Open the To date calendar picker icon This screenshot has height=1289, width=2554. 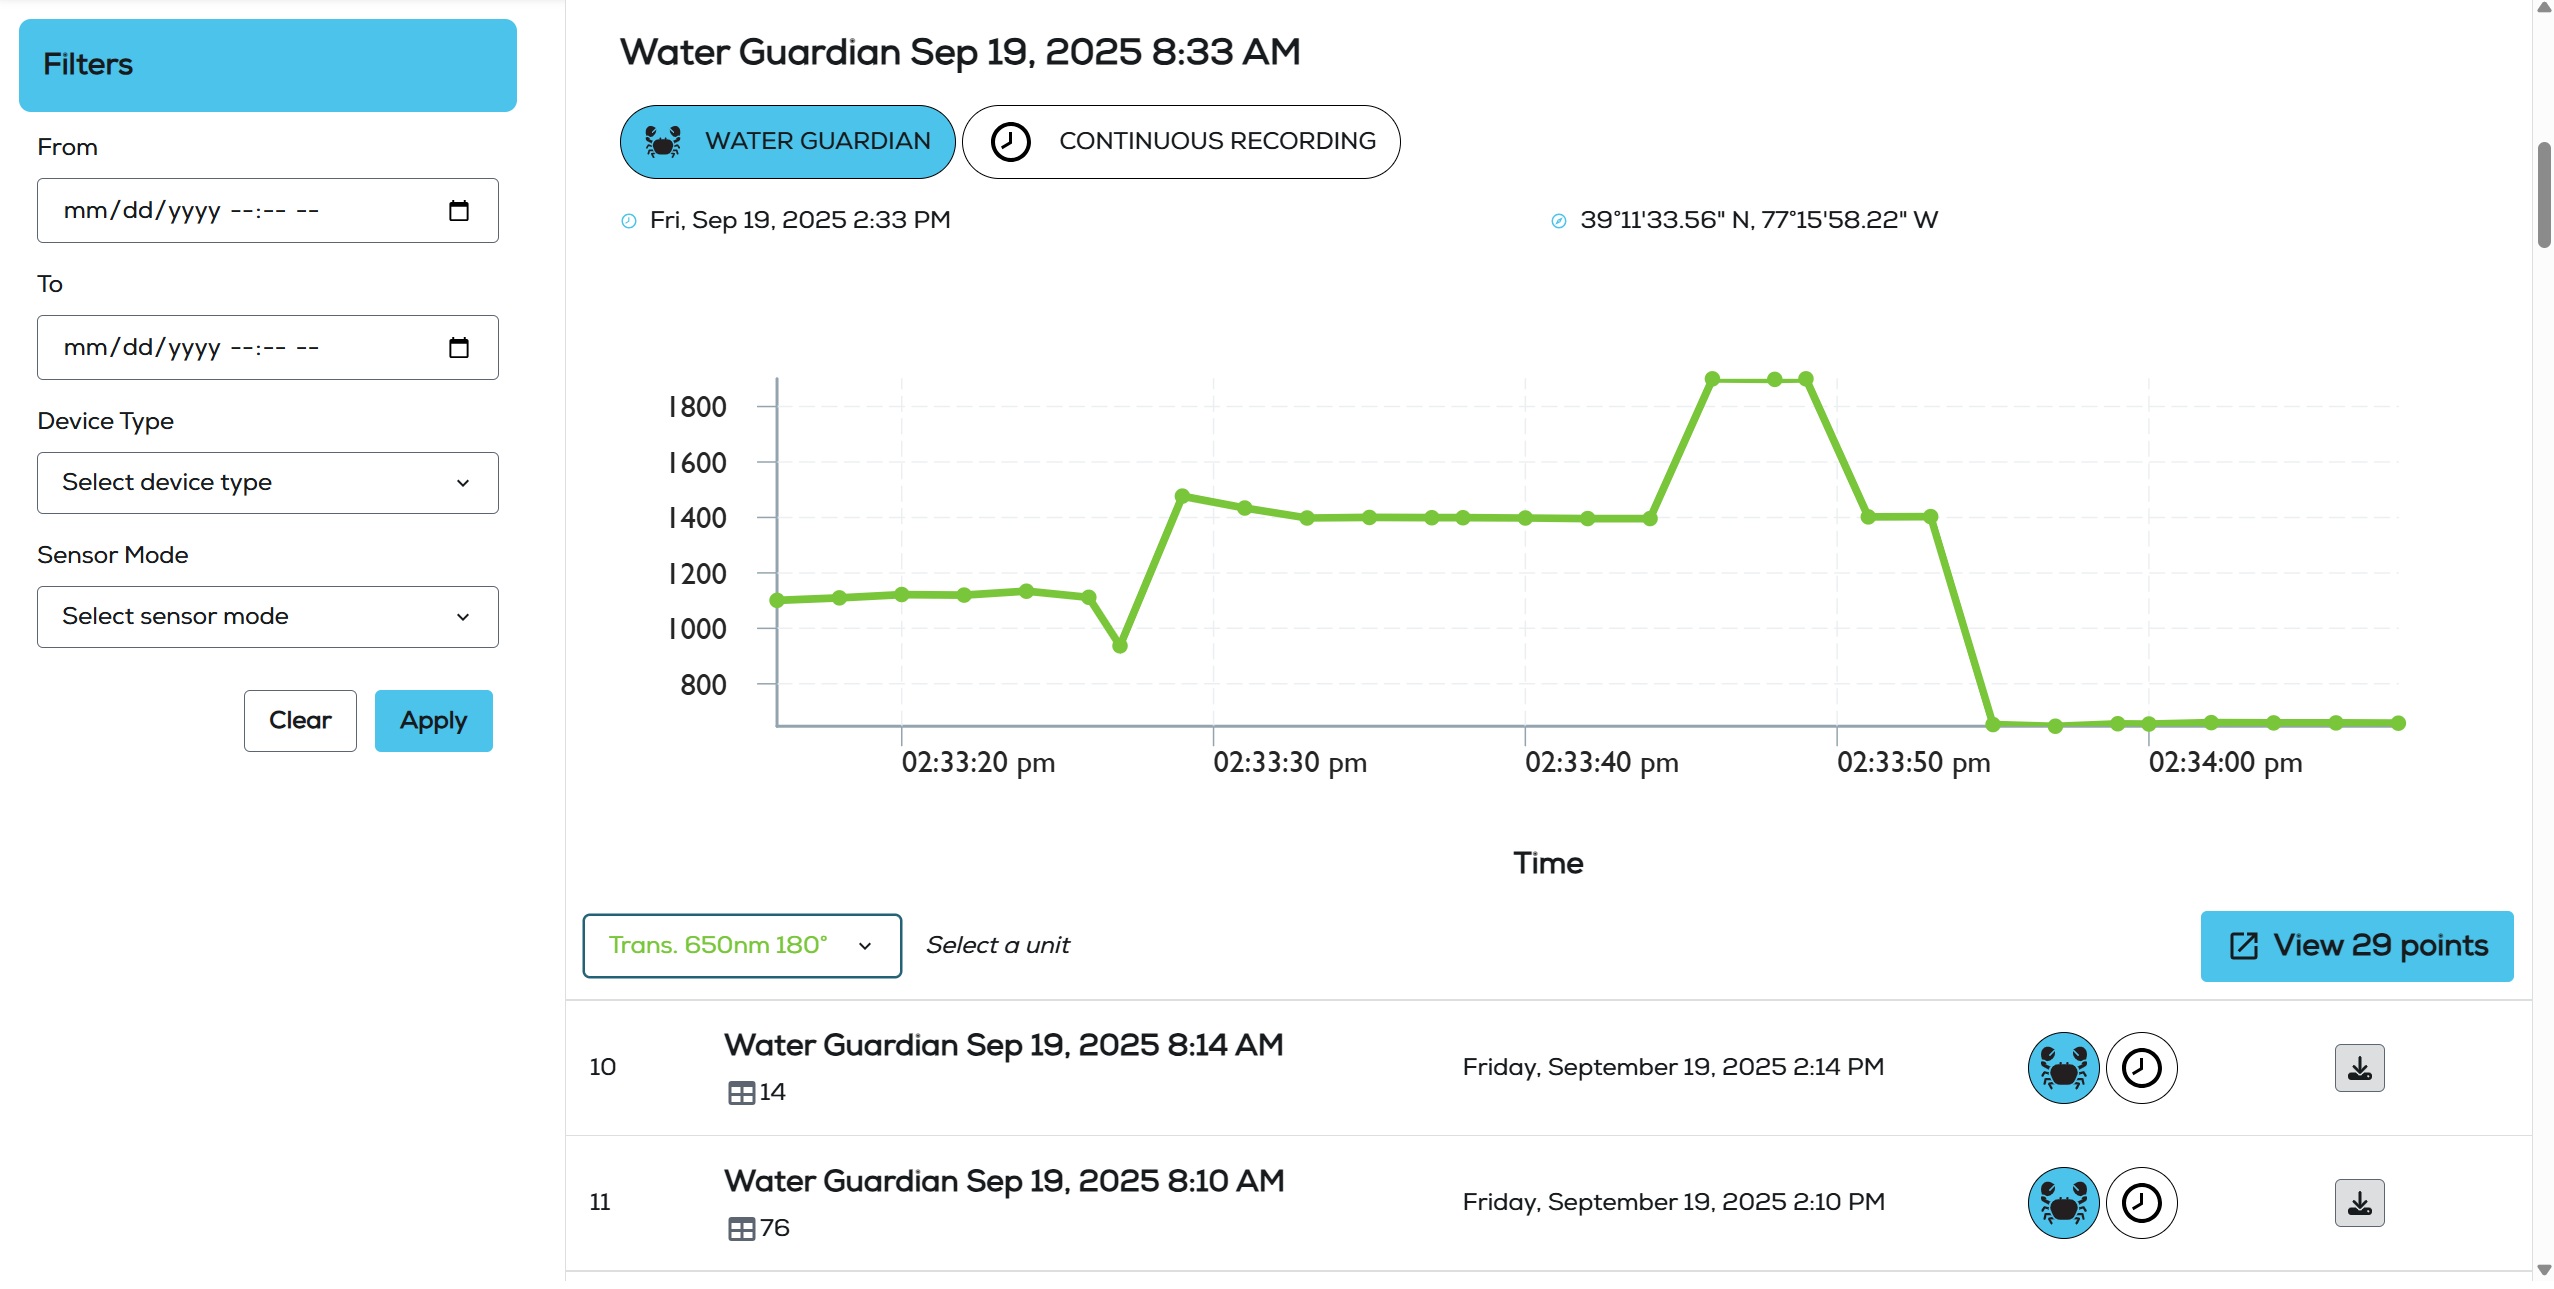click(459, 348)
